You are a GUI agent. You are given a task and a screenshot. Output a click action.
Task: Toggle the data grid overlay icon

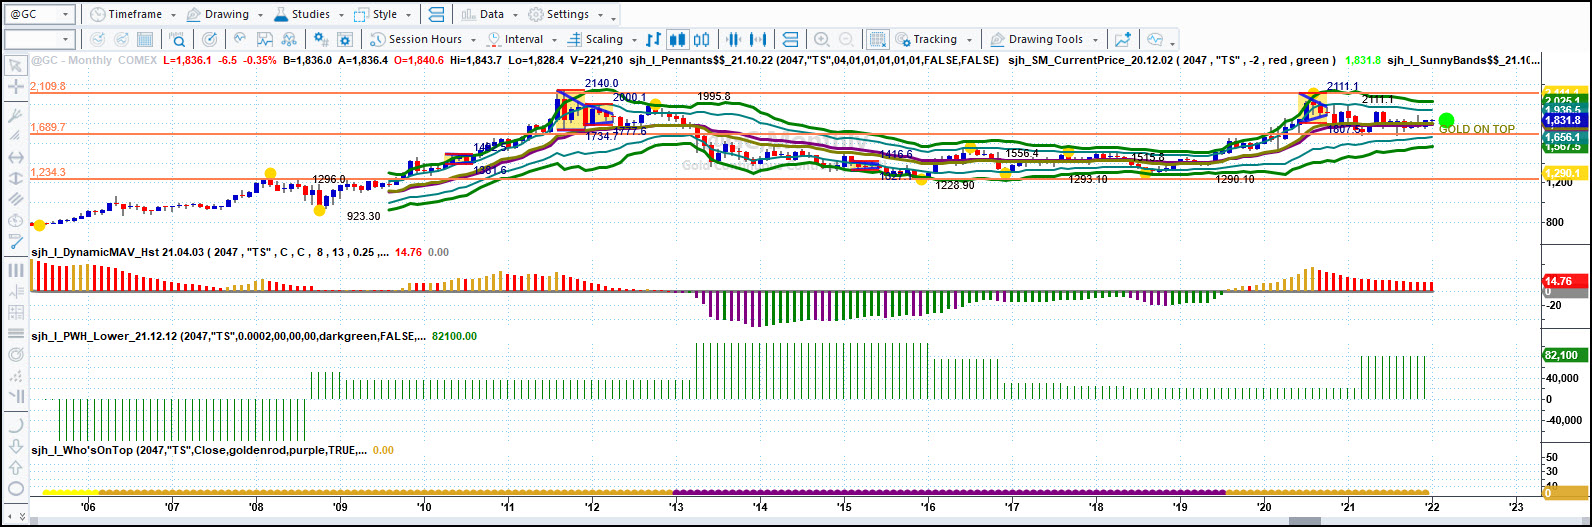click(x=877, y=39)
